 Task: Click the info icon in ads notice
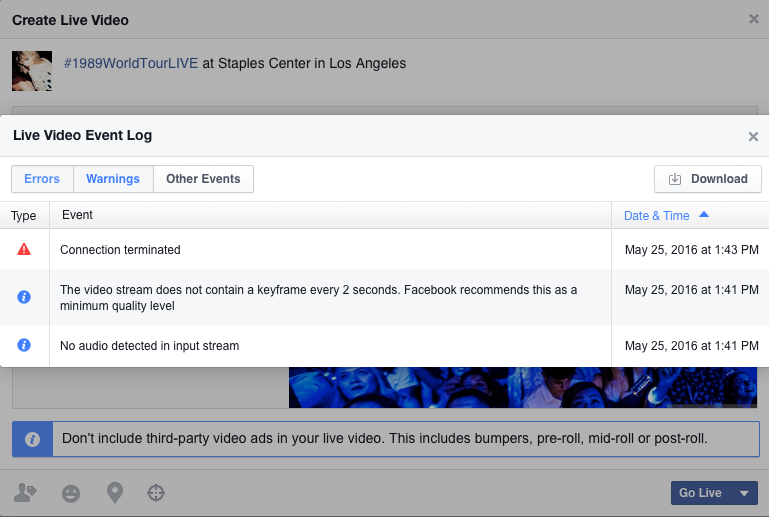tap(32, 439)
